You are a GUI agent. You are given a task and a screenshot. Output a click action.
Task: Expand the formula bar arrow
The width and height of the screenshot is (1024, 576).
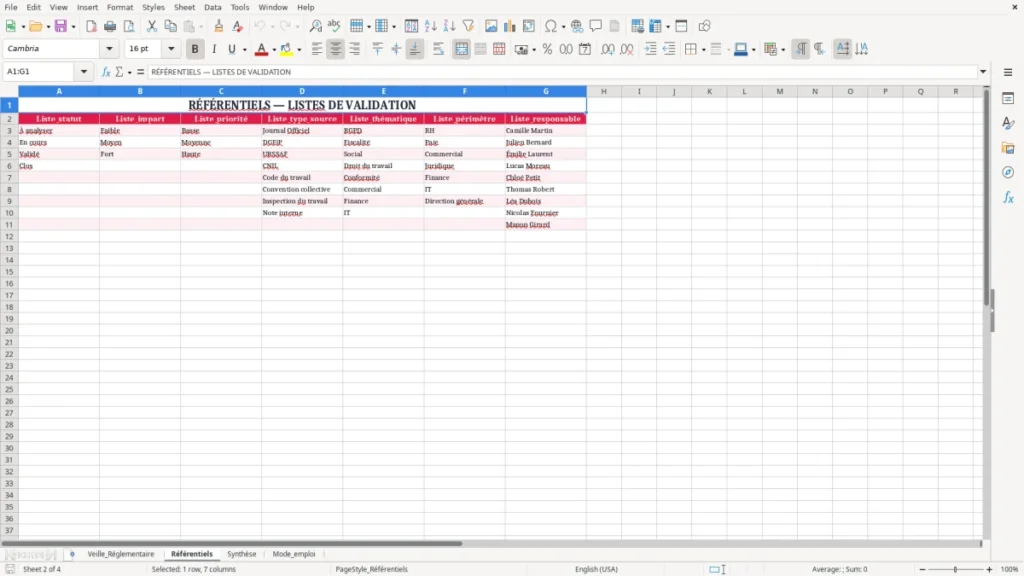click(983, 72)
